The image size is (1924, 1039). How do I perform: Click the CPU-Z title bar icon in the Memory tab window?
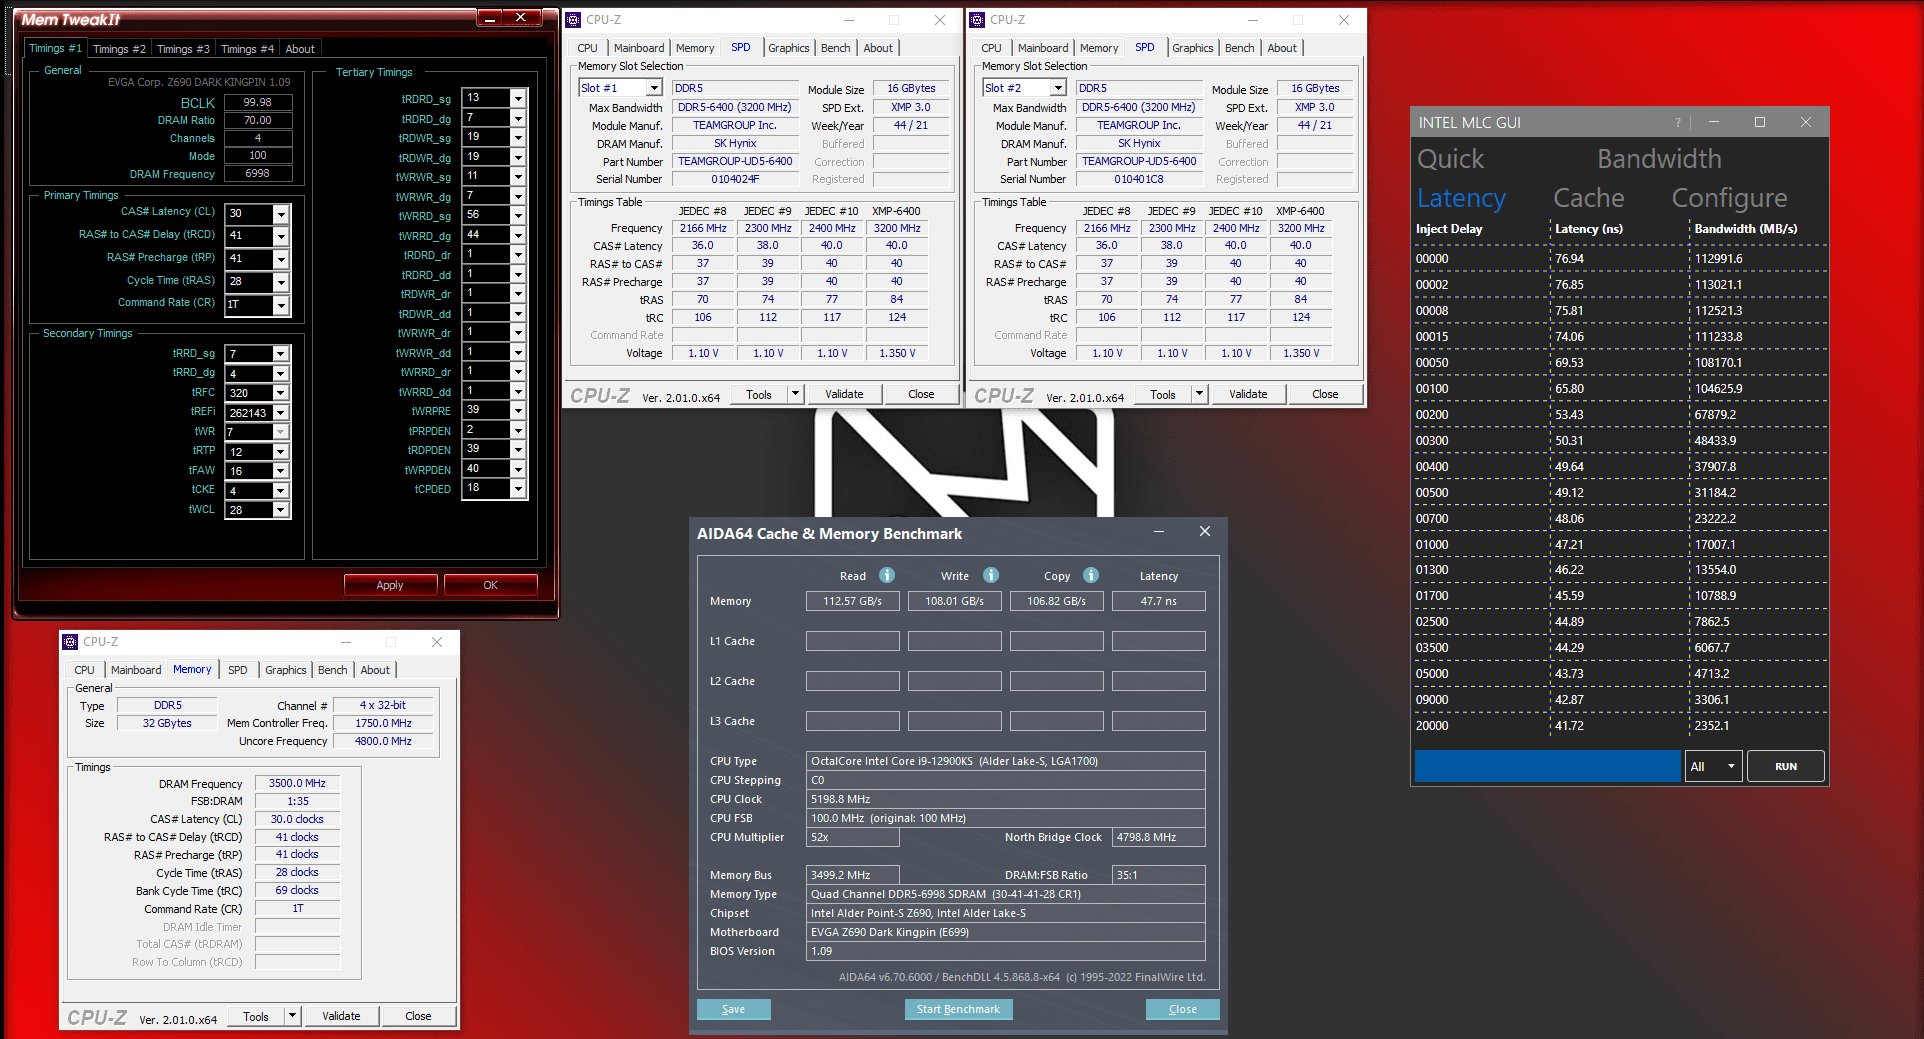70,642
